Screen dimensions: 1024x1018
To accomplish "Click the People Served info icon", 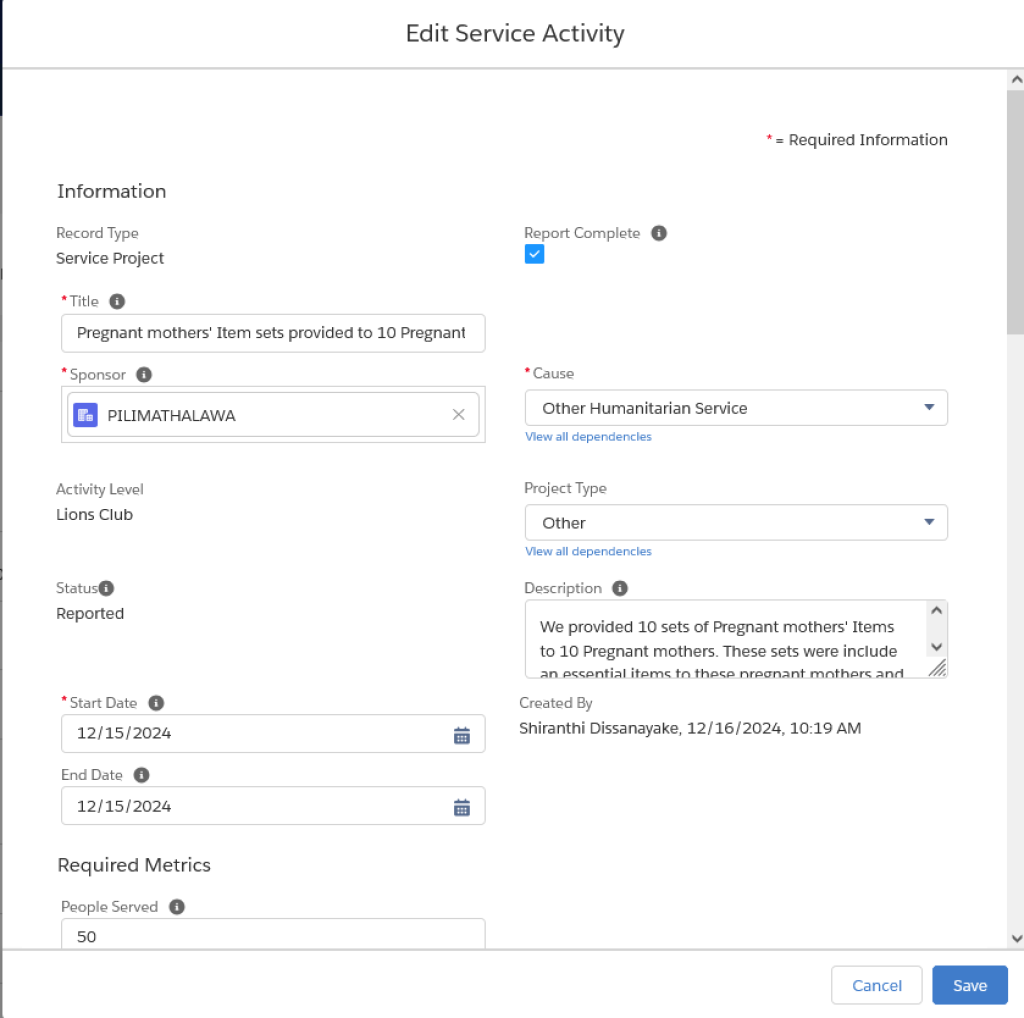I will 176,907.
